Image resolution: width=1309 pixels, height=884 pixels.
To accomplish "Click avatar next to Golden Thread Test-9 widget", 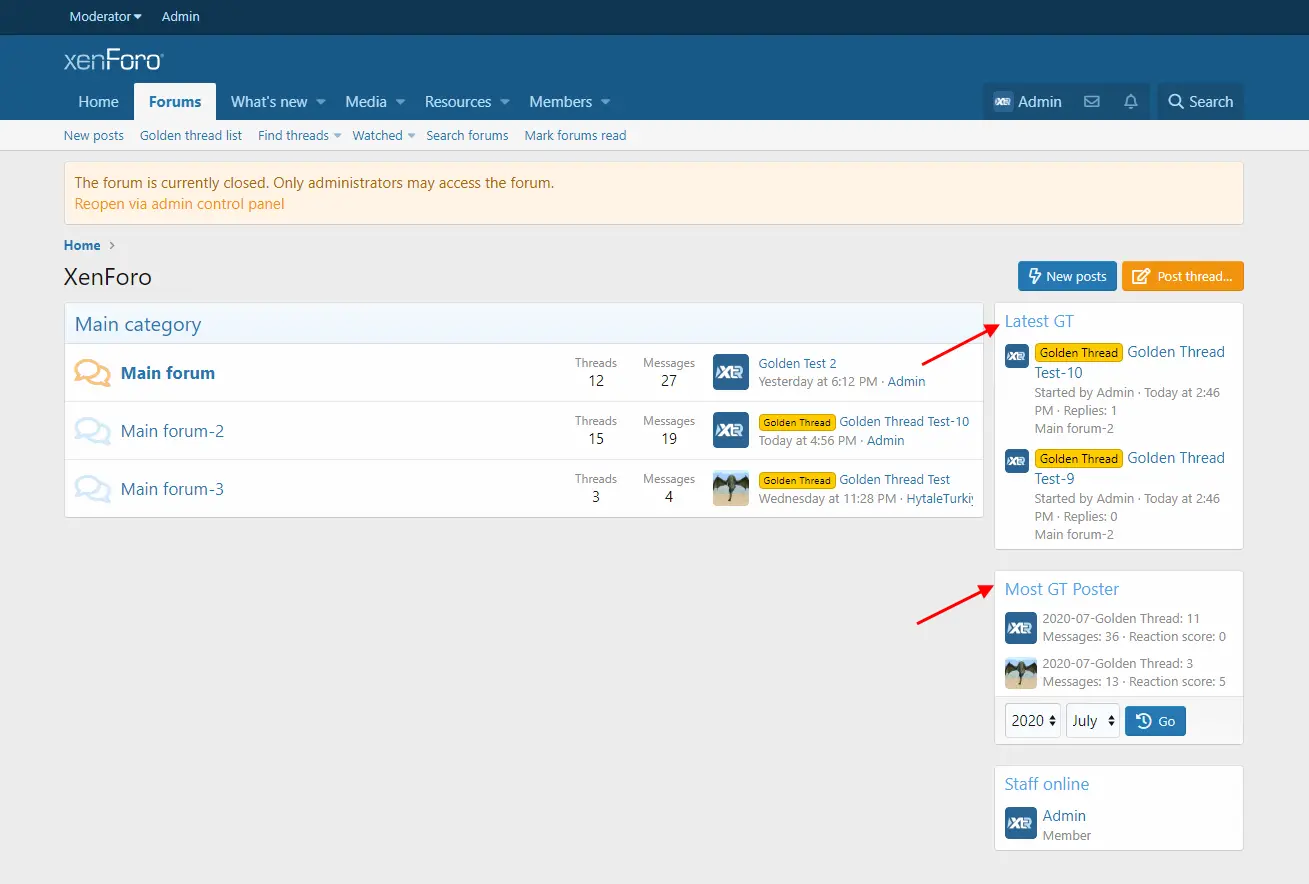I will 1017,461.
